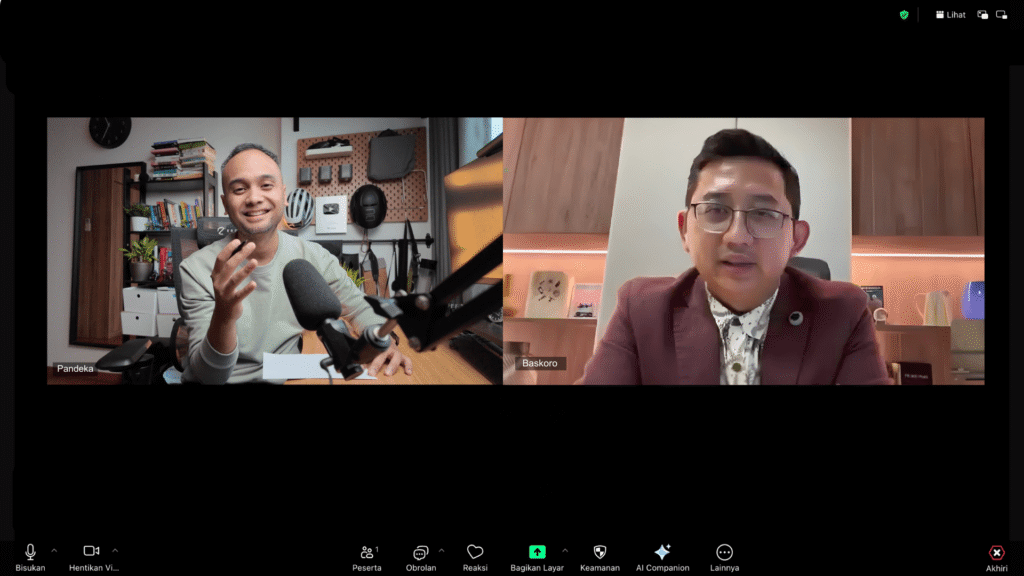Click the green encryption shield icon

tap(904, 15)
